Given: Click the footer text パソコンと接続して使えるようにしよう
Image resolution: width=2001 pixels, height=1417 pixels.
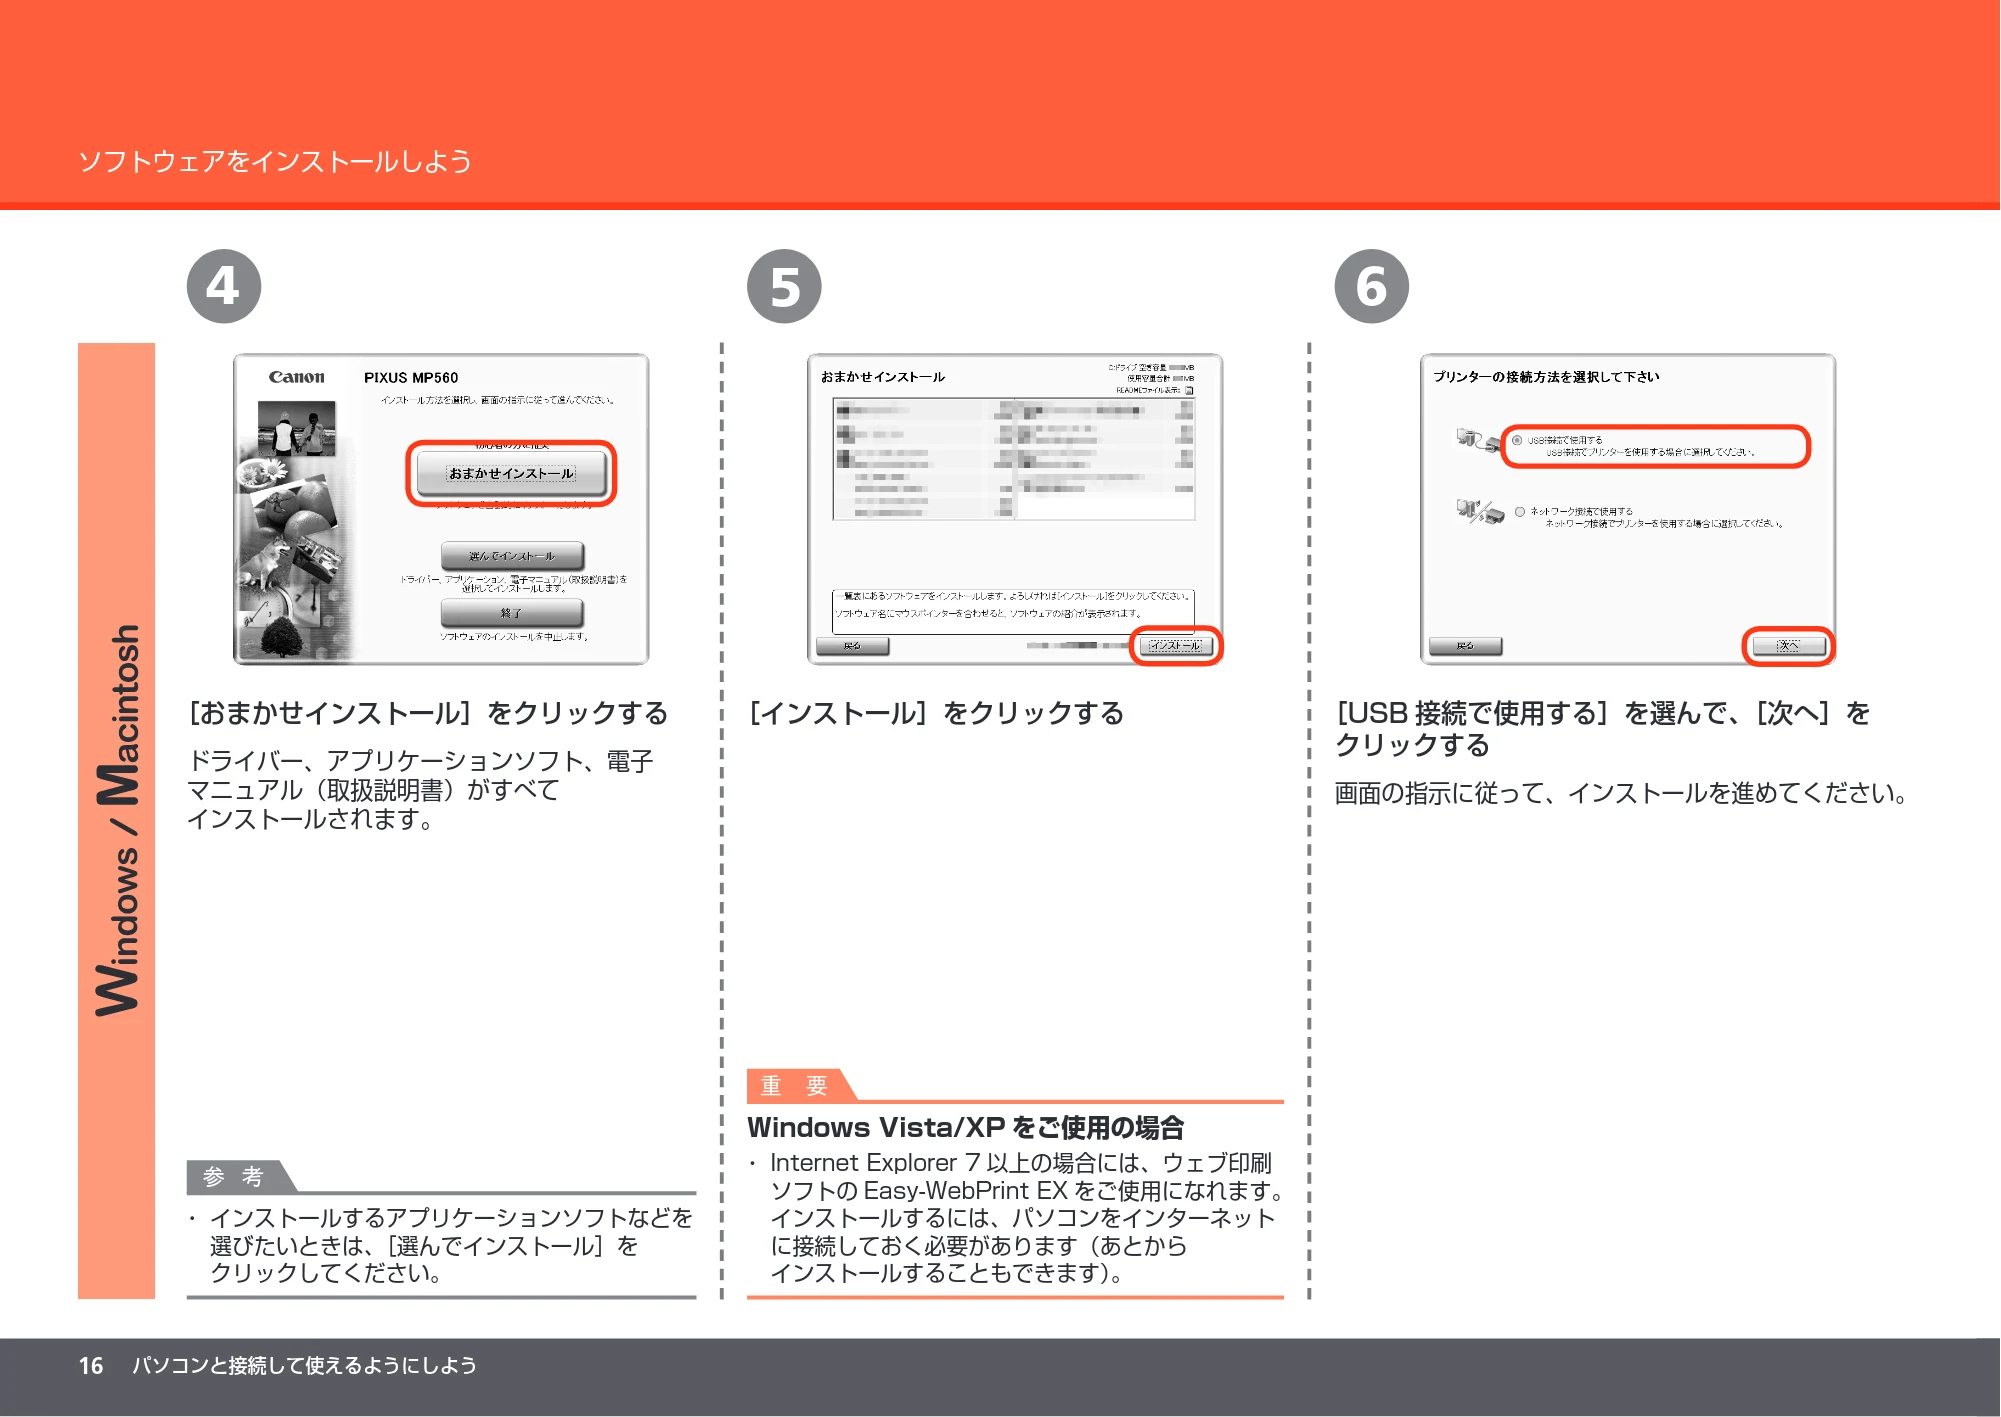Looking at the screenshot, I should click(x=304, y=1365).
